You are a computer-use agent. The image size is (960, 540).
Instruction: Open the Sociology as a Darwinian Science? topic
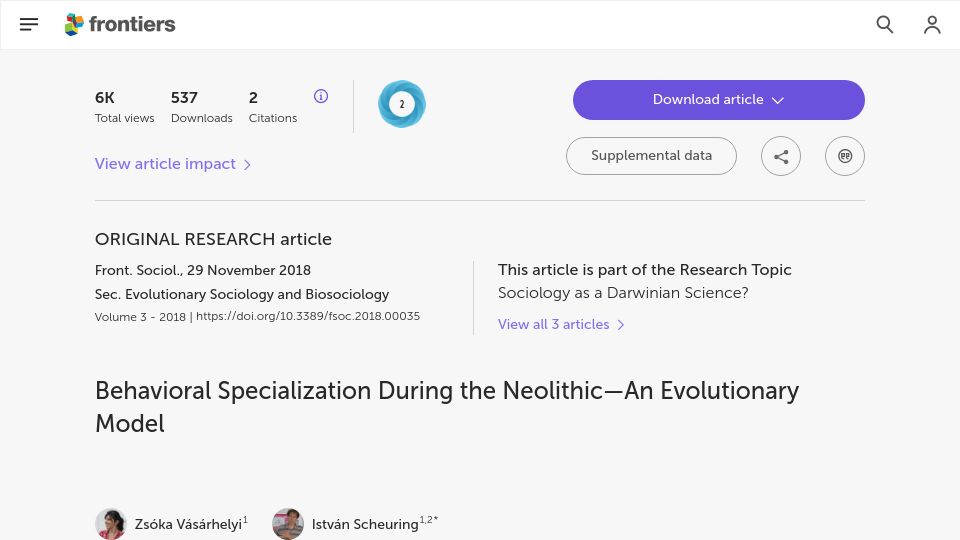pos(623,293)
